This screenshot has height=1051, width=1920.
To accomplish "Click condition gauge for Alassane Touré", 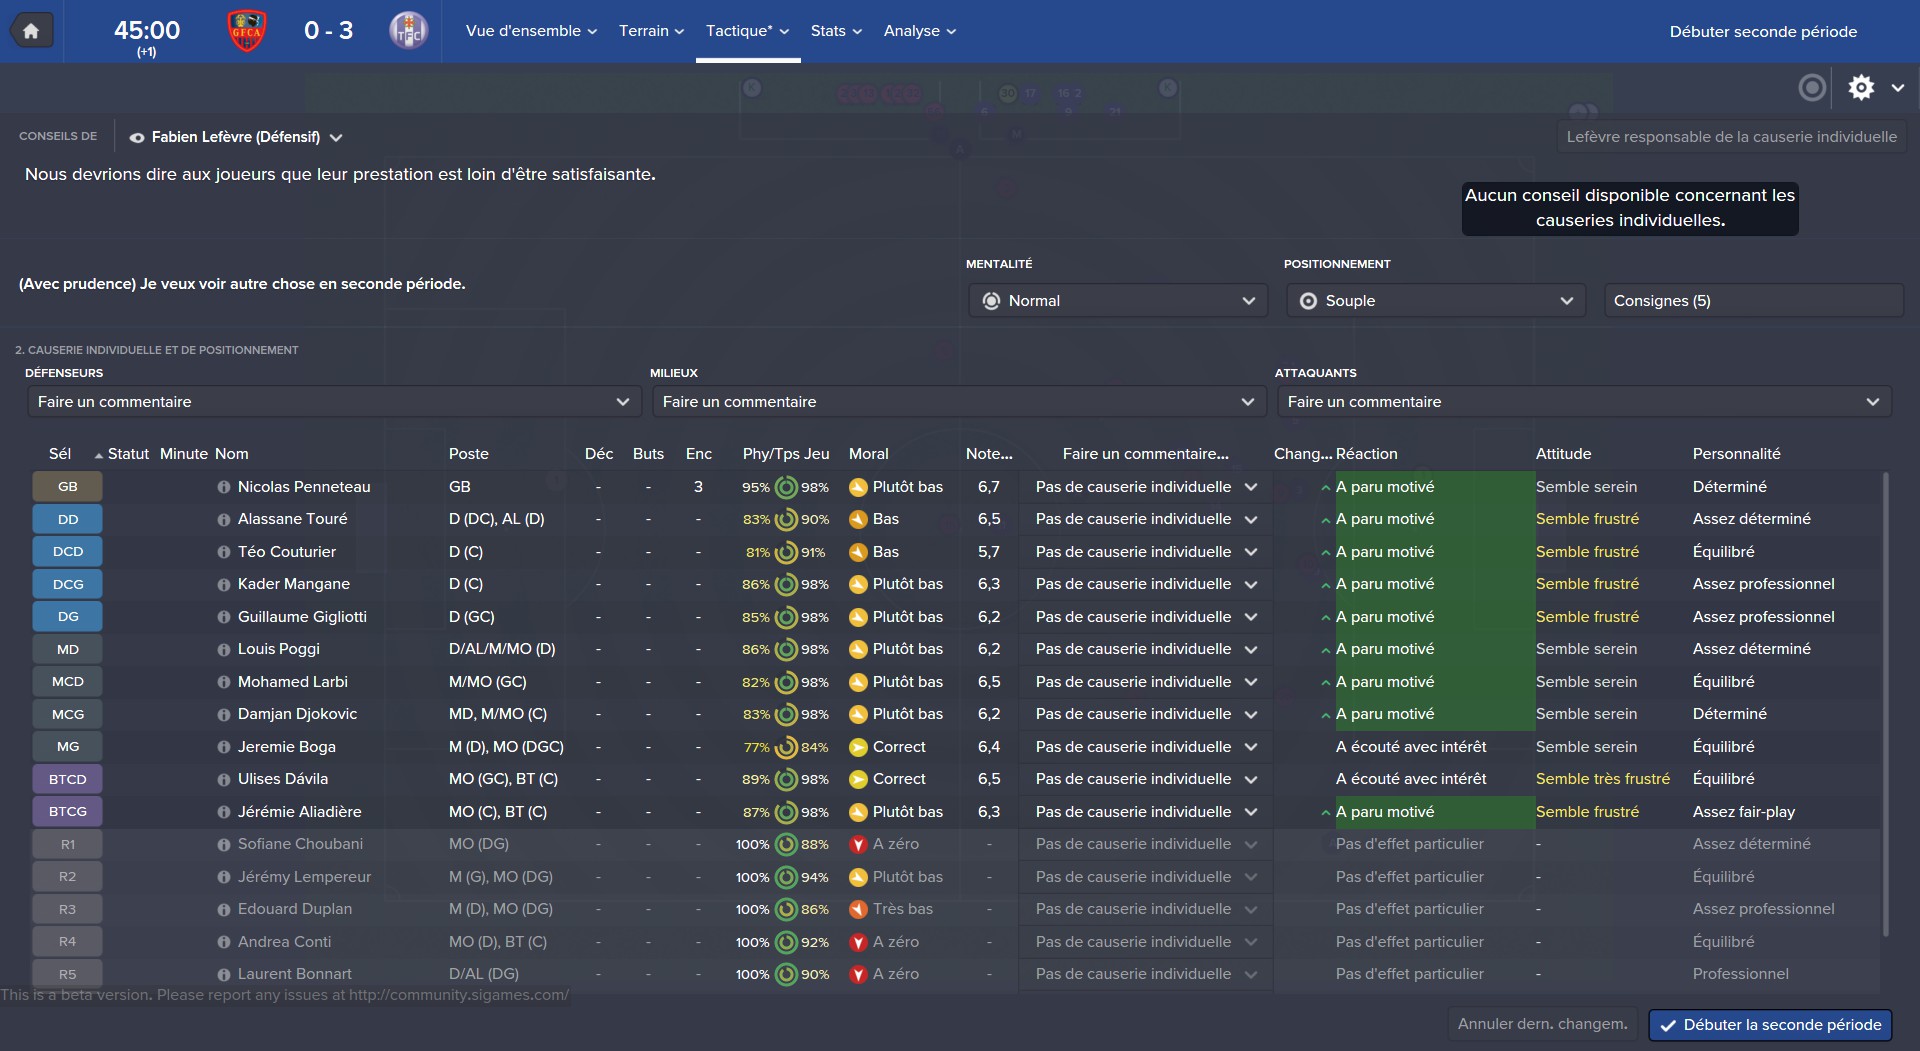I will [786, 520].
